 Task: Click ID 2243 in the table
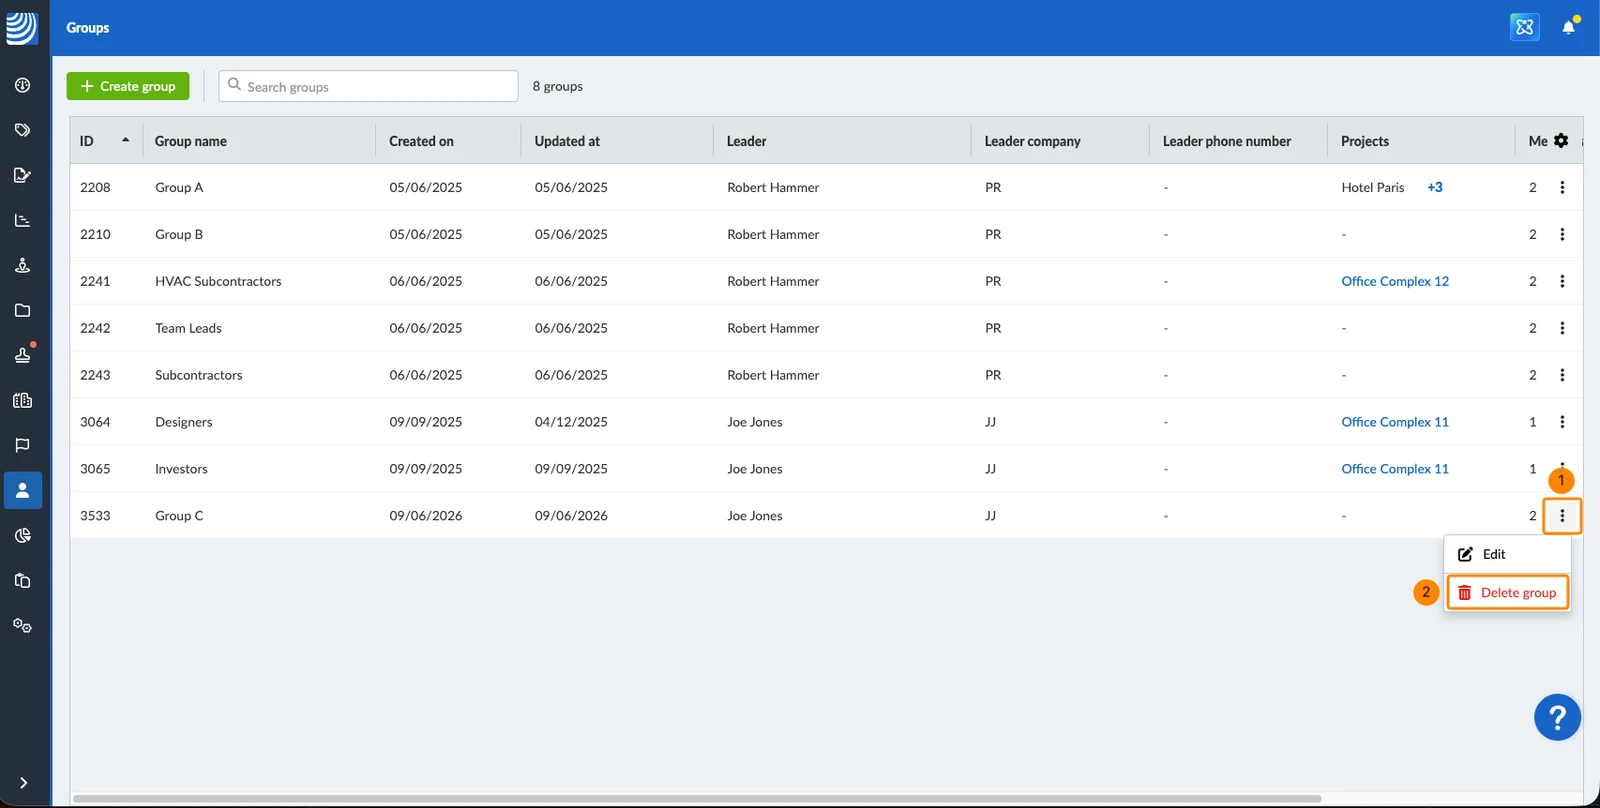(x=95, y=375)
